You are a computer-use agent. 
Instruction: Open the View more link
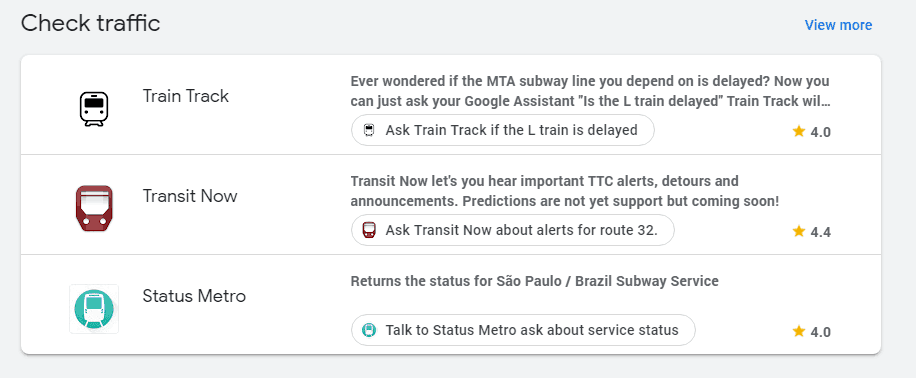tap(838, 25)
